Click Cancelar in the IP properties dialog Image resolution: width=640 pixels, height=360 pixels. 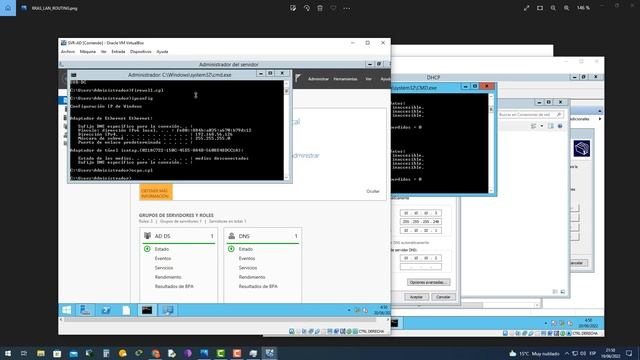point(443,297)
